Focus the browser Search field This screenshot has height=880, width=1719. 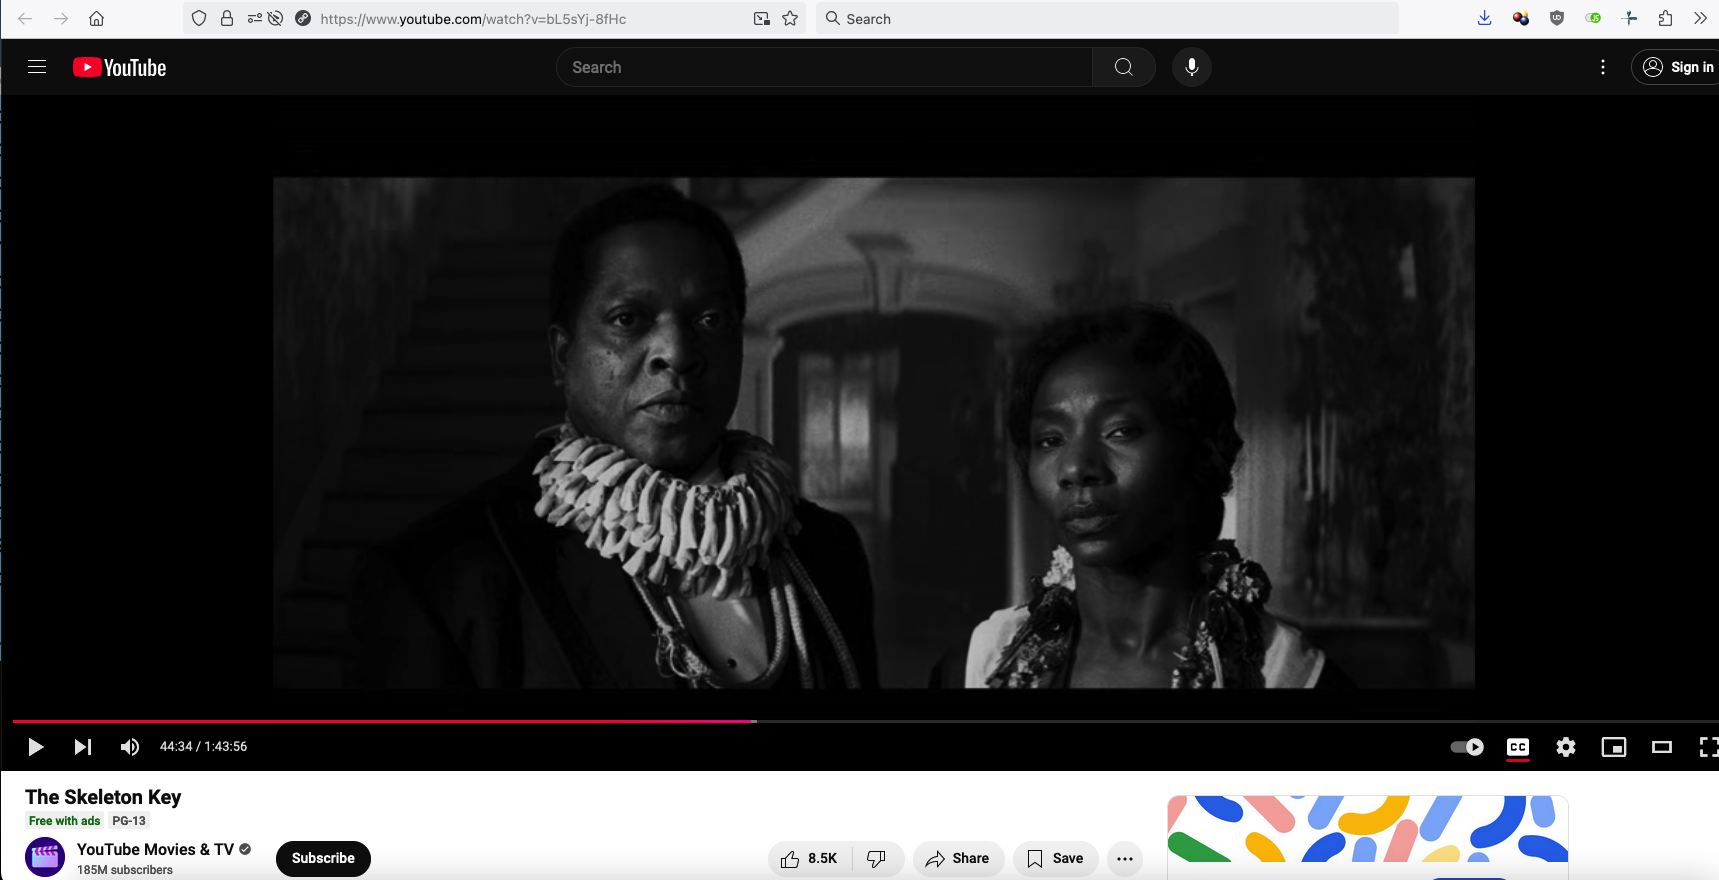click(1107, 19)
